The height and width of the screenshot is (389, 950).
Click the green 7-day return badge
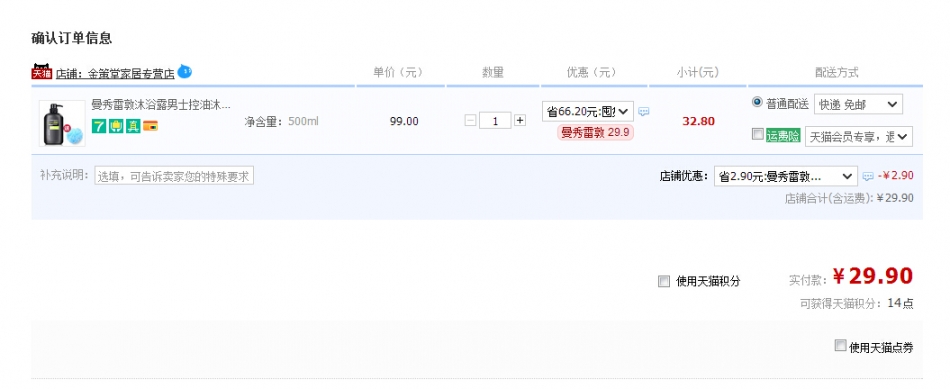coord(98,126)
